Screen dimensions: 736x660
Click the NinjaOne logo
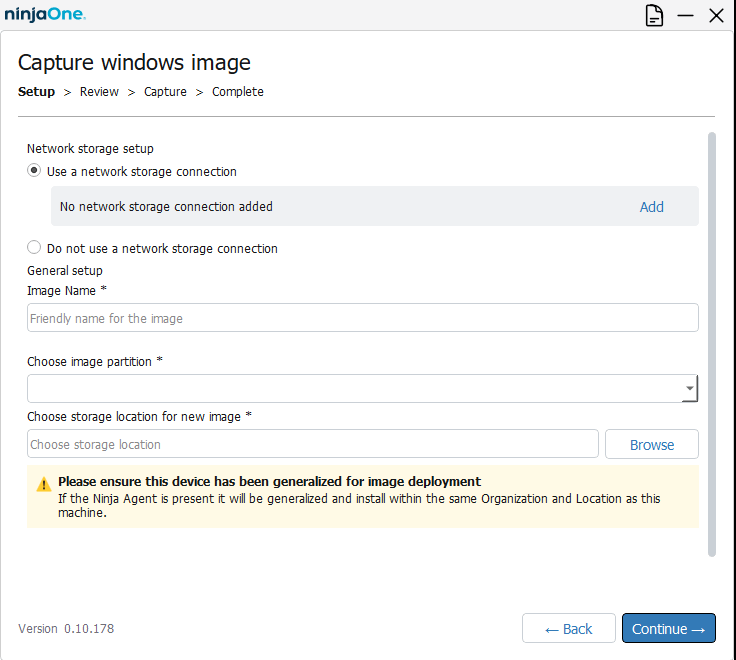45,15
